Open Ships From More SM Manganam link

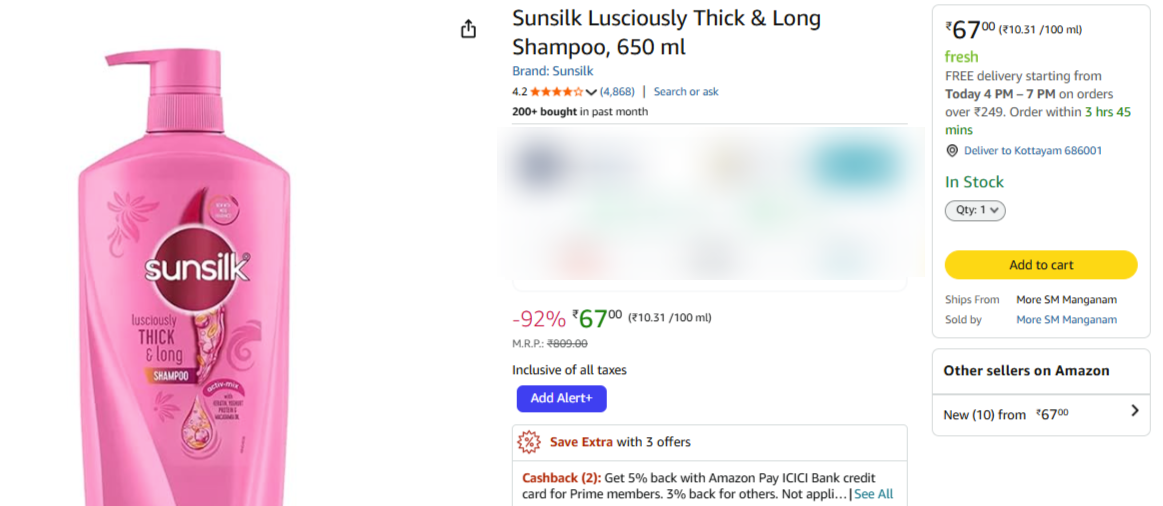click(1066, 300)
